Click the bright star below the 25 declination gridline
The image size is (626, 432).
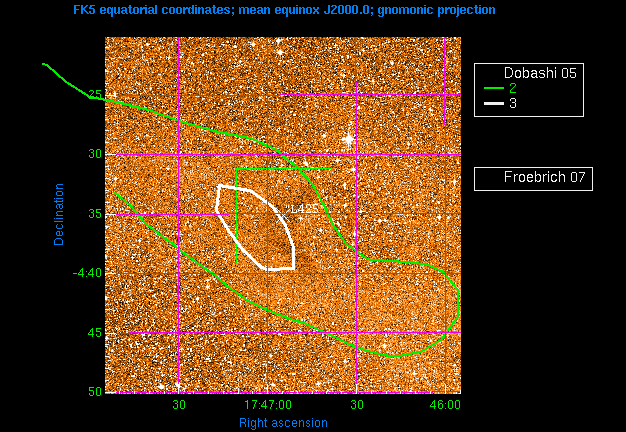pyautogui.click(x=349, y=139)
